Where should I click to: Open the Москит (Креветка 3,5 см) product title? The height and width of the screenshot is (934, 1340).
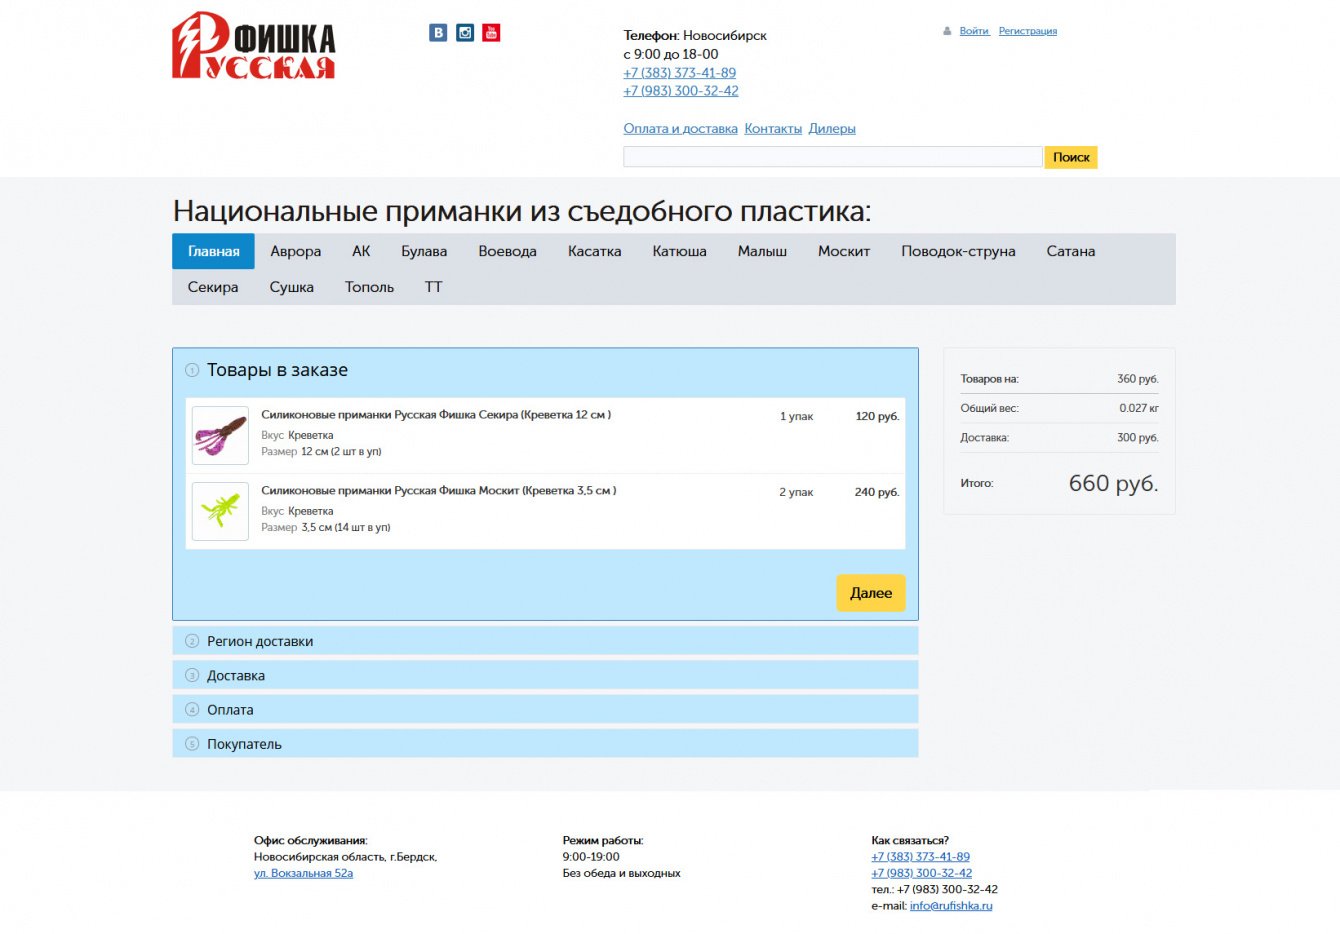[439, 491]
